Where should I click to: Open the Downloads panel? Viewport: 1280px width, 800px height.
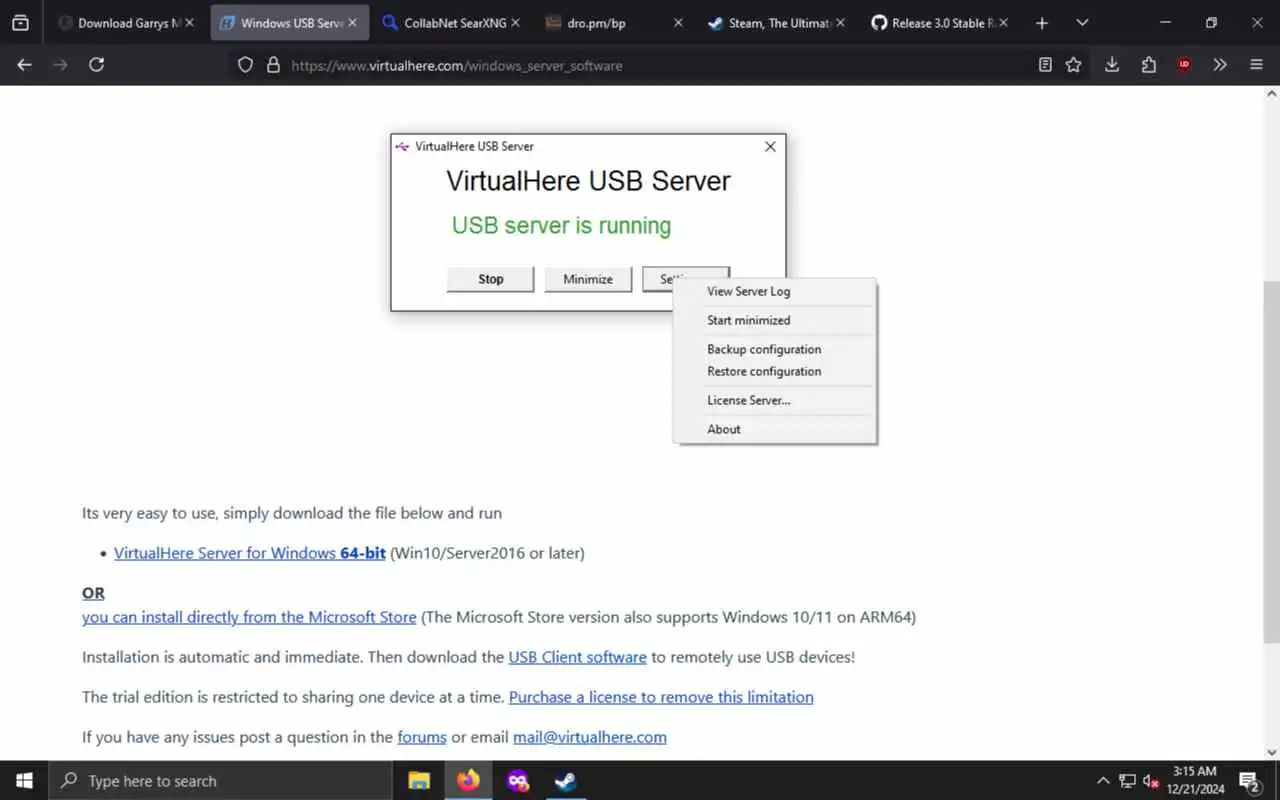(x=1112, y=65)
